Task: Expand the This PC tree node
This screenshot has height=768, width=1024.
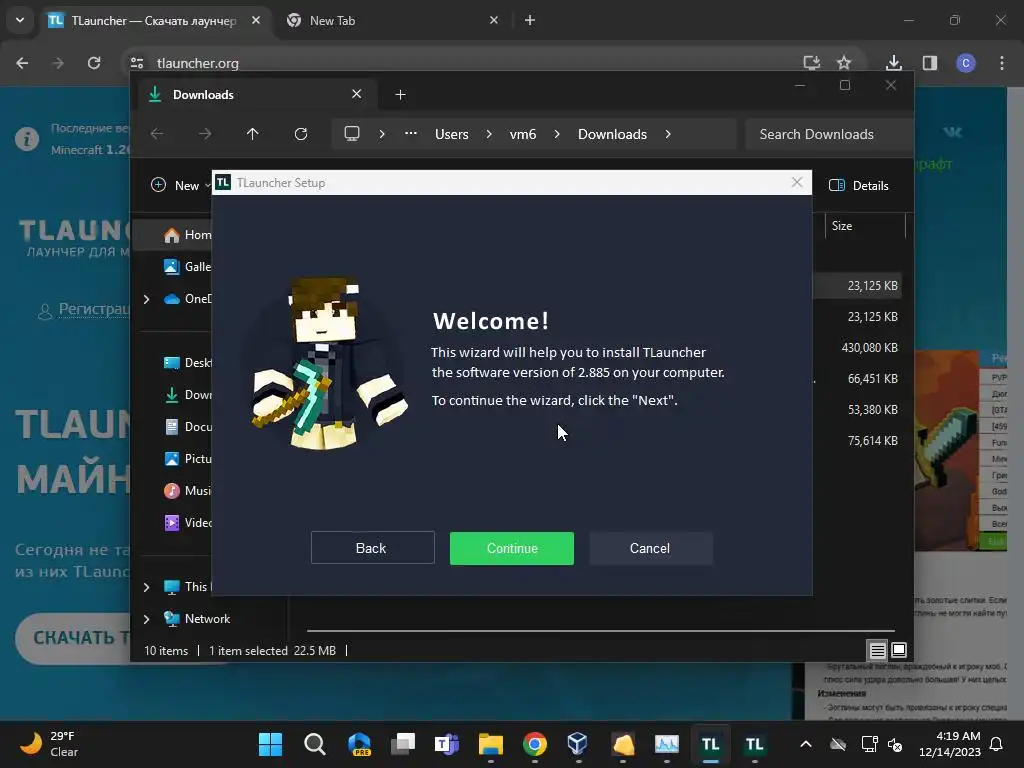Action: coord(146,587)
